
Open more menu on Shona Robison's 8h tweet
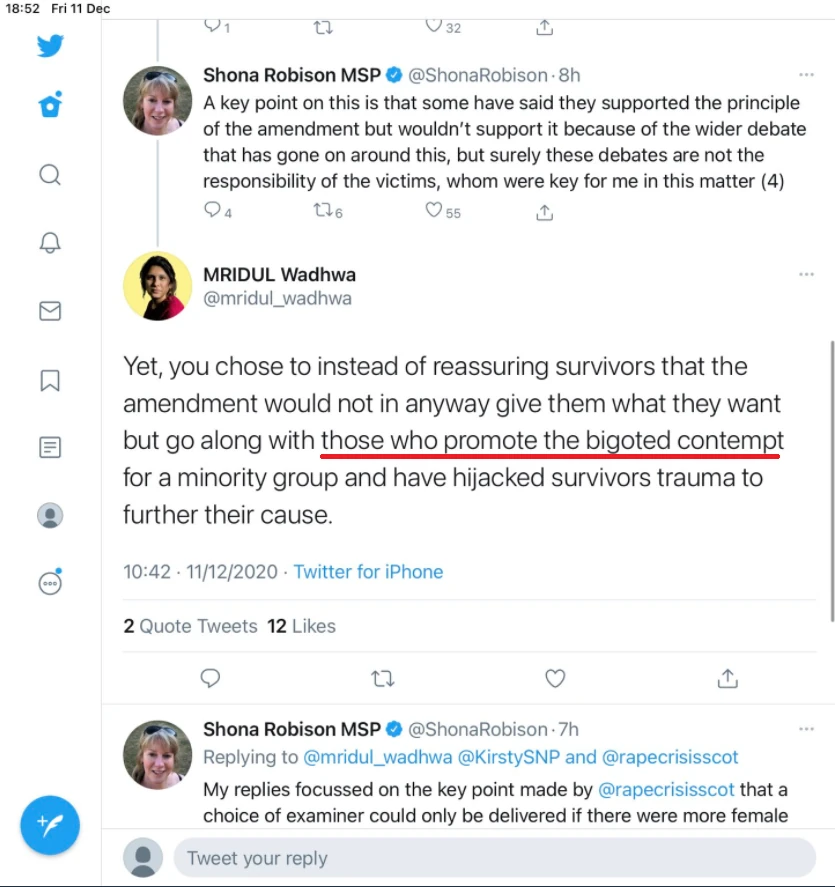[806, 75]
